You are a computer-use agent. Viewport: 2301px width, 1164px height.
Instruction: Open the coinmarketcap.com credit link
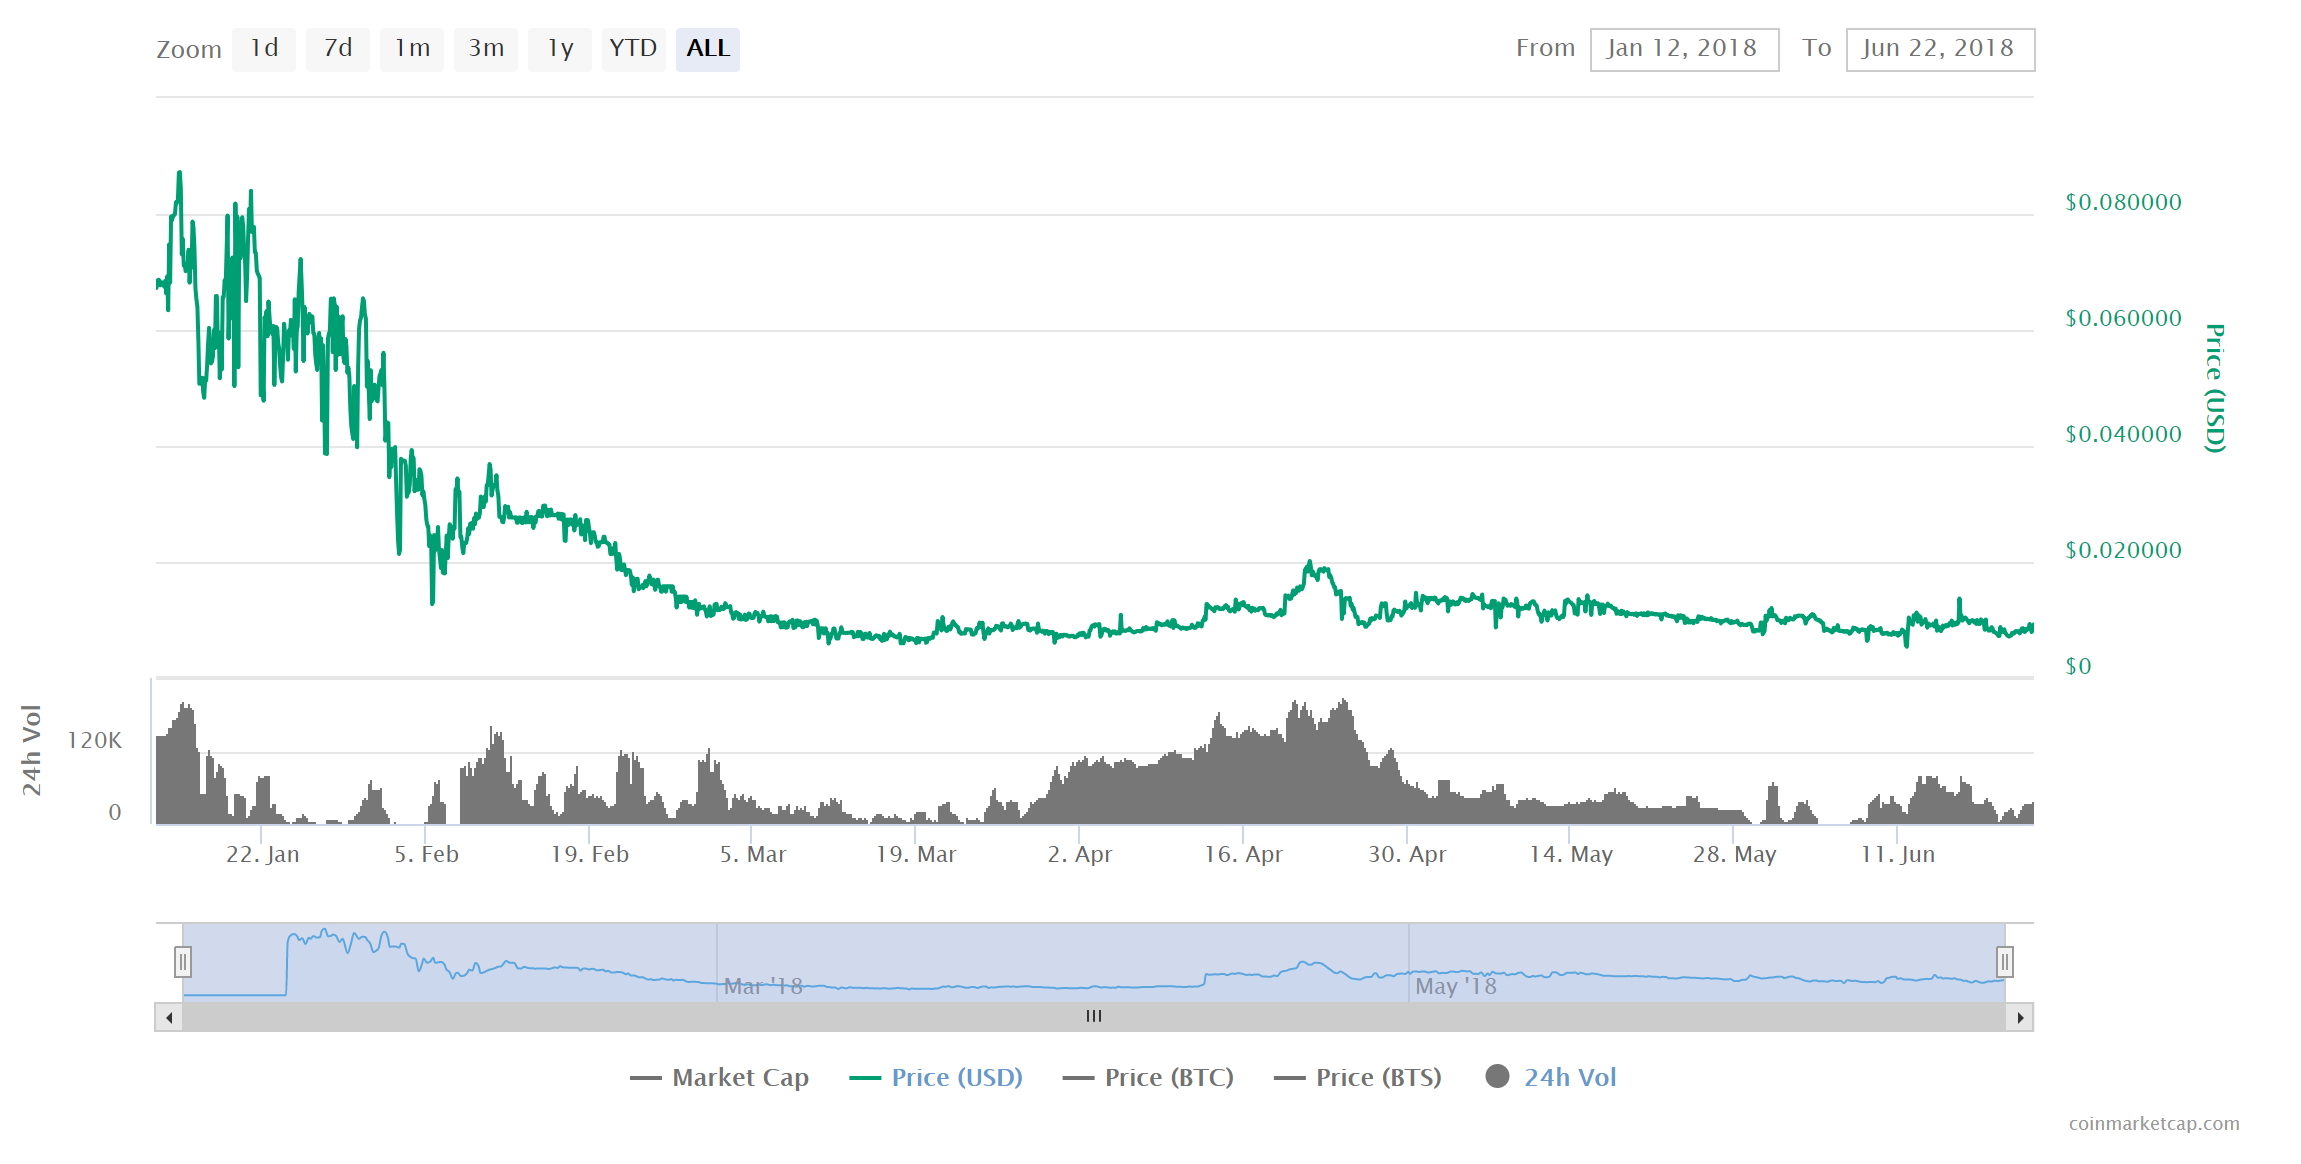[x=2154, y=1123]
